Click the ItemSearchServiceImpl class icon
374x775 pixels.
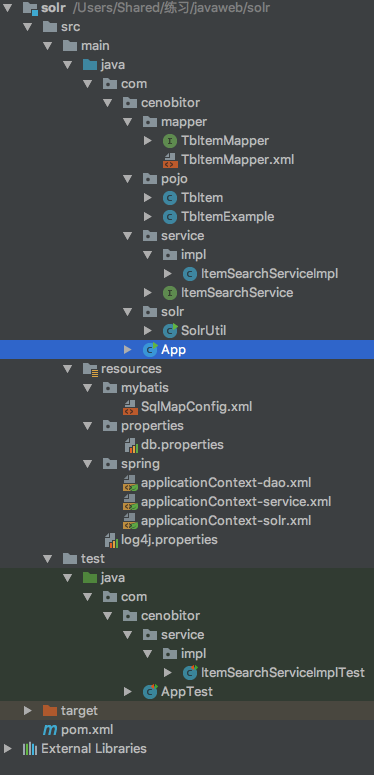pos(190,273)
